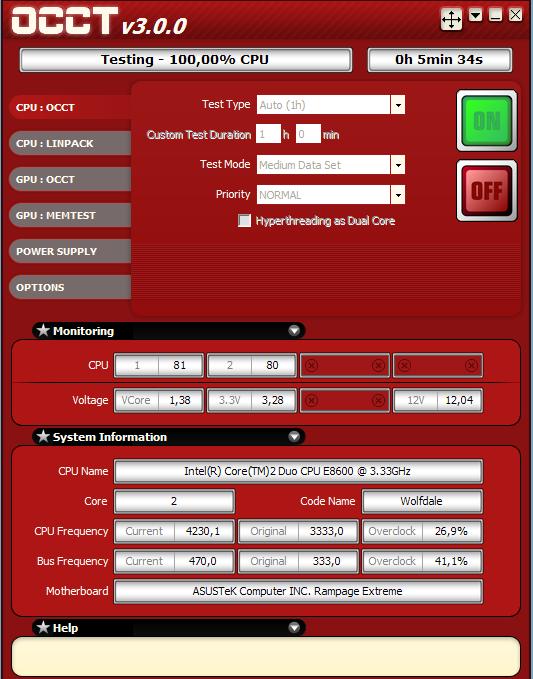533x679 pixels.
Task: Collapse the Monitoring section
Action: [294, 331]
